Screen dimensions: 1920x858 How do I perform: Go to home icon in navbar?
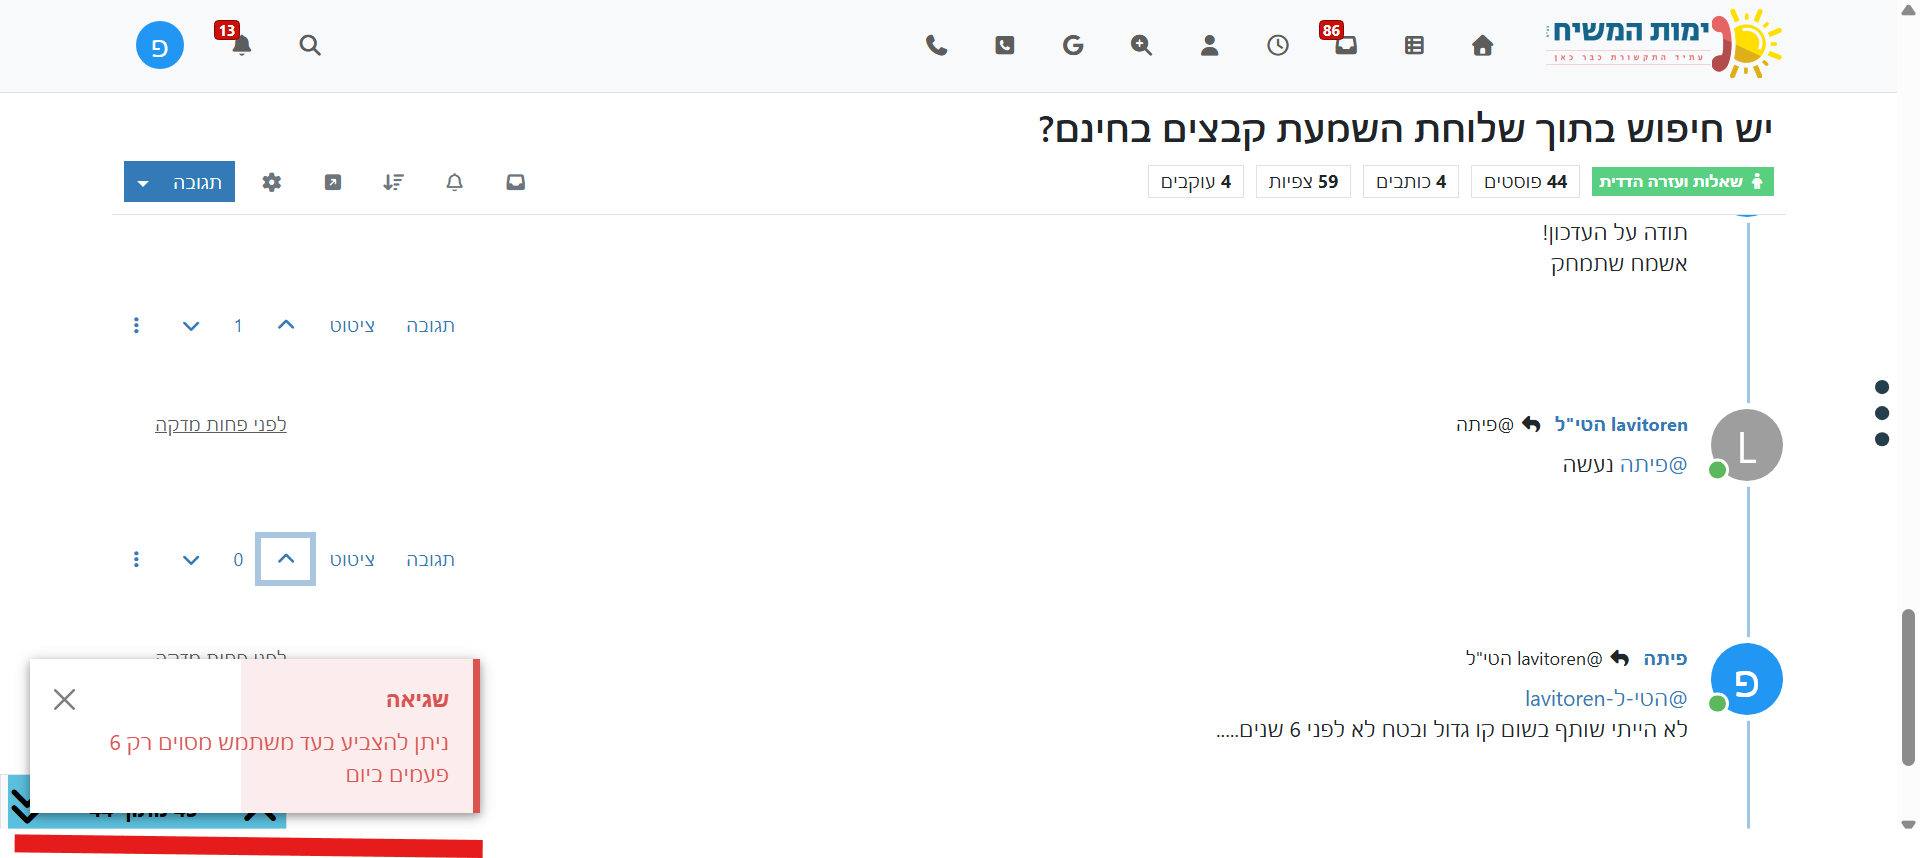point(1483,45)
